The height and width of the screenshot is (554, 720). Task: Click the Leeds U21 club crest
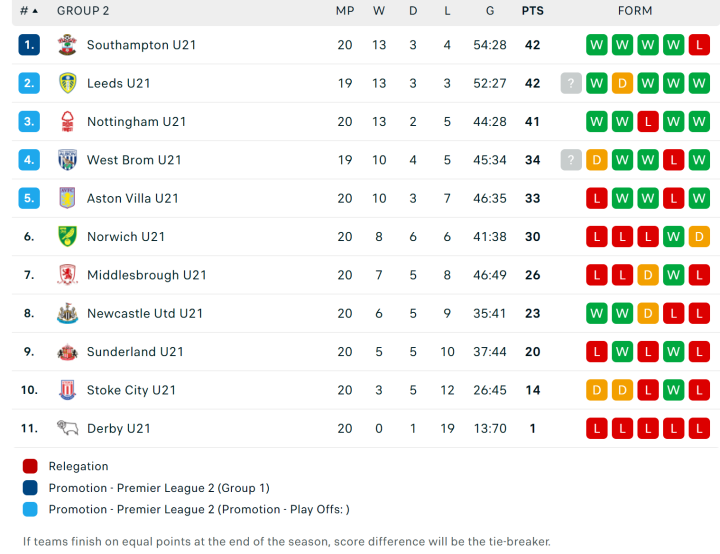point(67,83)
